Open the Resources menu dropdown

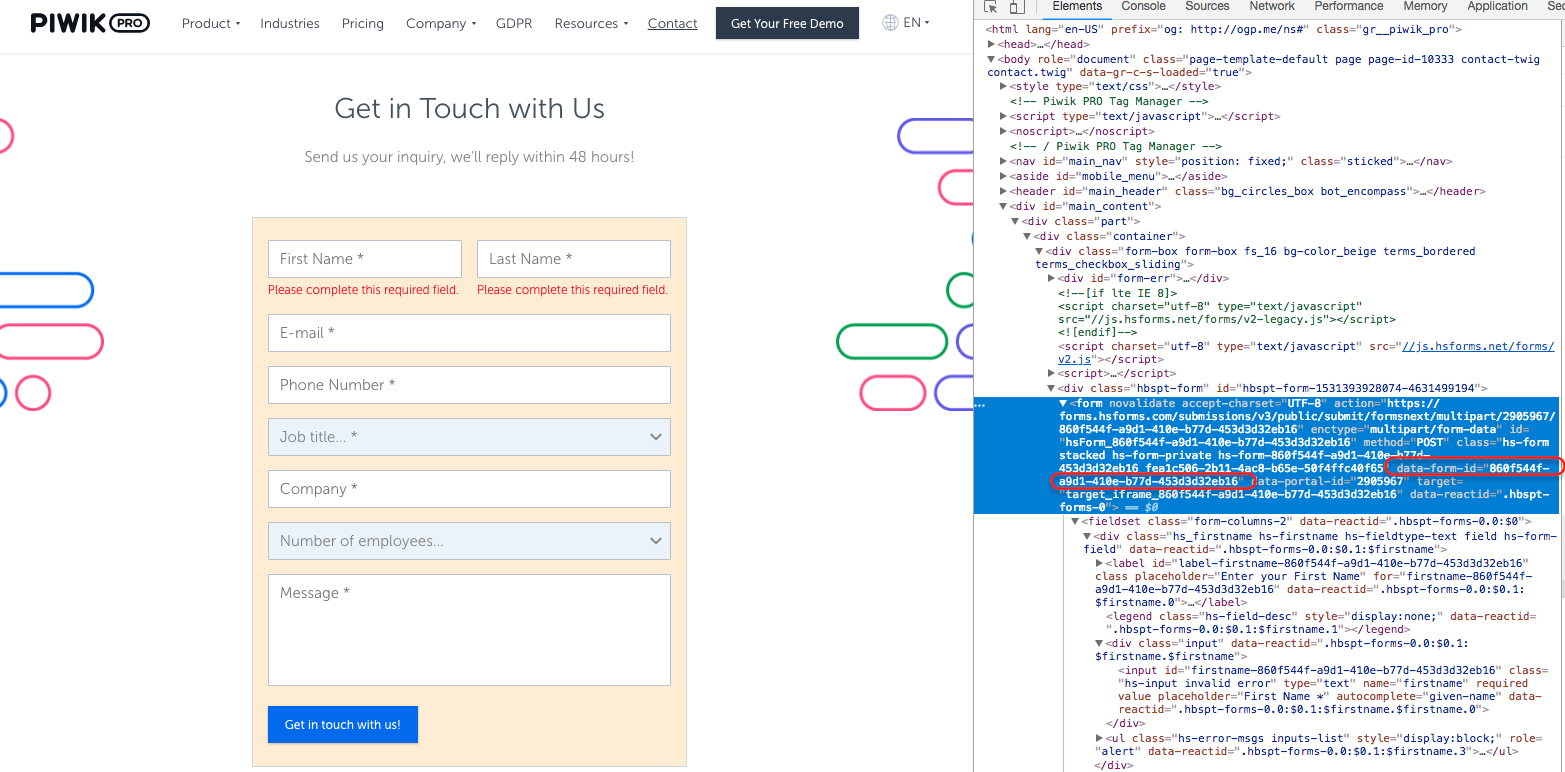[591, 23]
